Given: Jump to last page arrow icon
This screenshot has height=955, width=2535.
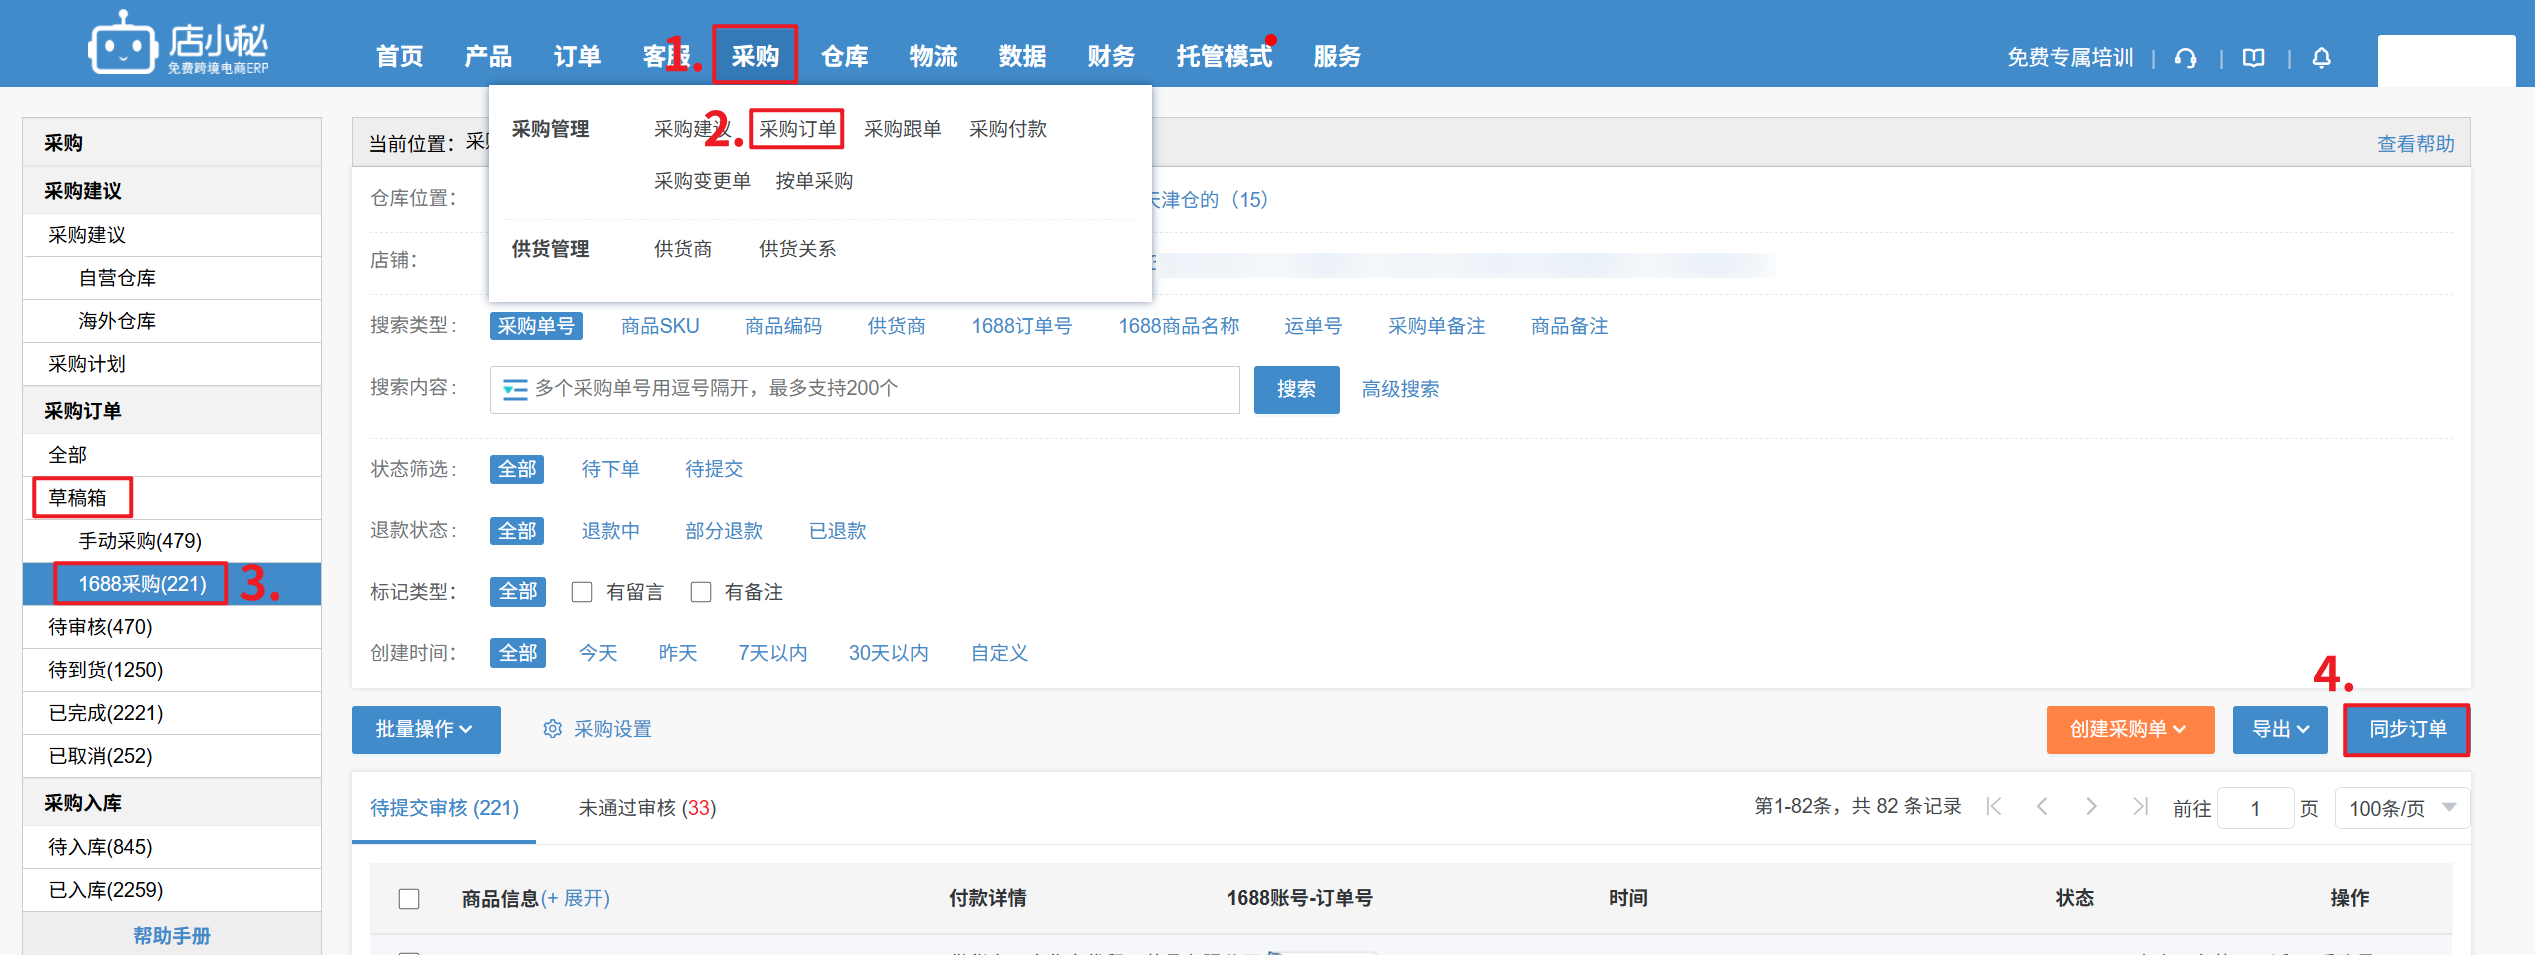Looking at the screenshot, I should pyautogui.click(x=2139, y=807).
